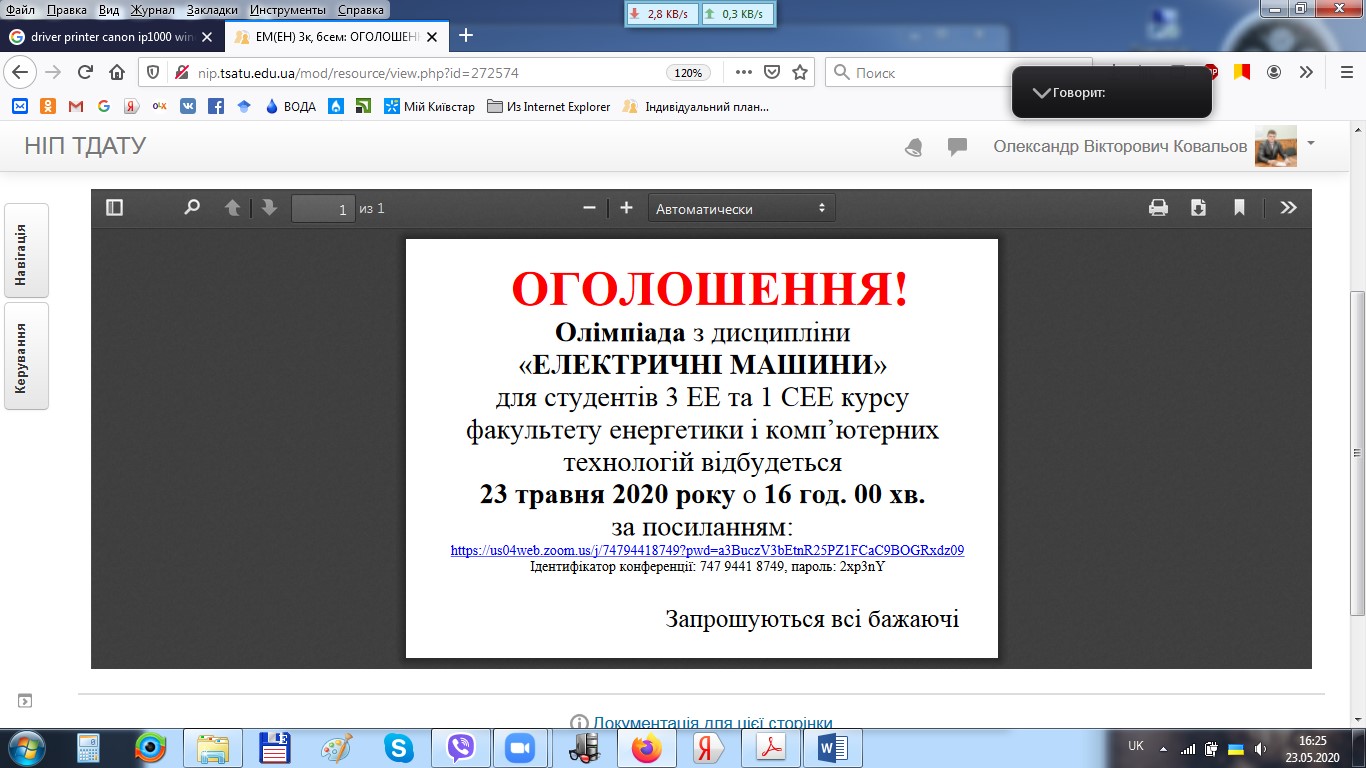Open the Zoom meeting hyperlink
The image size is (1366, 768).
coord(707,550)
